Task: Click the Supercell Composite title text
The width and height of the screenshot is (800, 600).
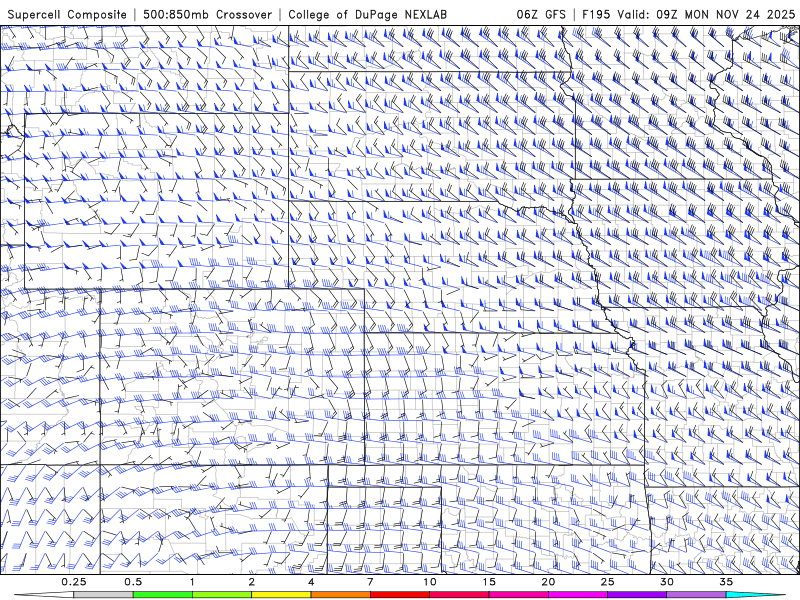Action: point(67,14)
